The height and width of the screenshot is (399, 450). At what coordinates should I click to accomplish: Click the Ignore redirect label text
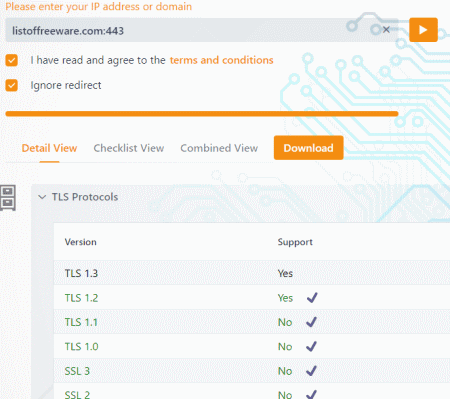[x=66, y=85]
